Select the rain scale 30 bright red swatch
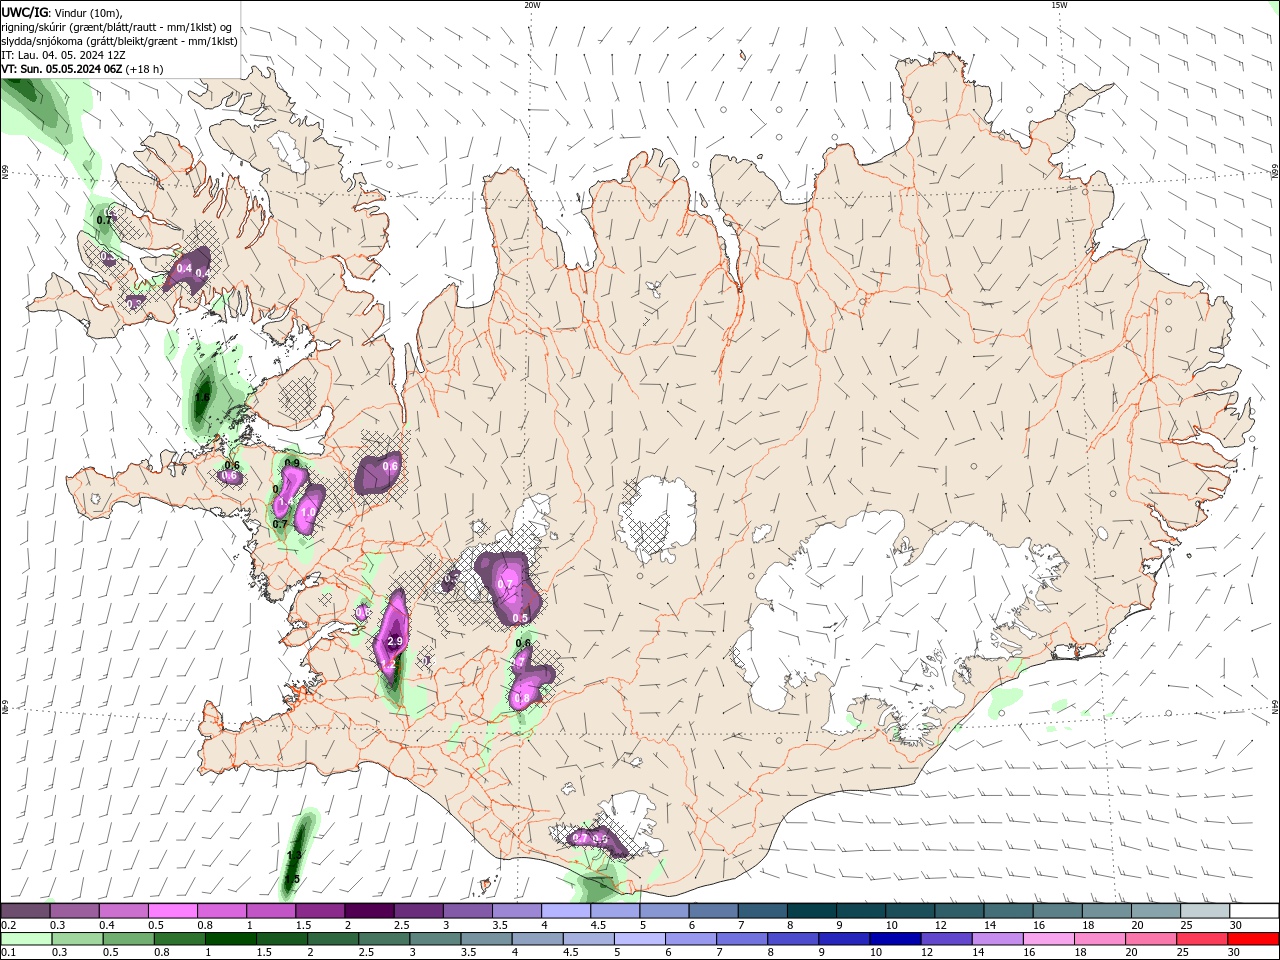Screen dimensions: 1280x960 (1252, 939)
